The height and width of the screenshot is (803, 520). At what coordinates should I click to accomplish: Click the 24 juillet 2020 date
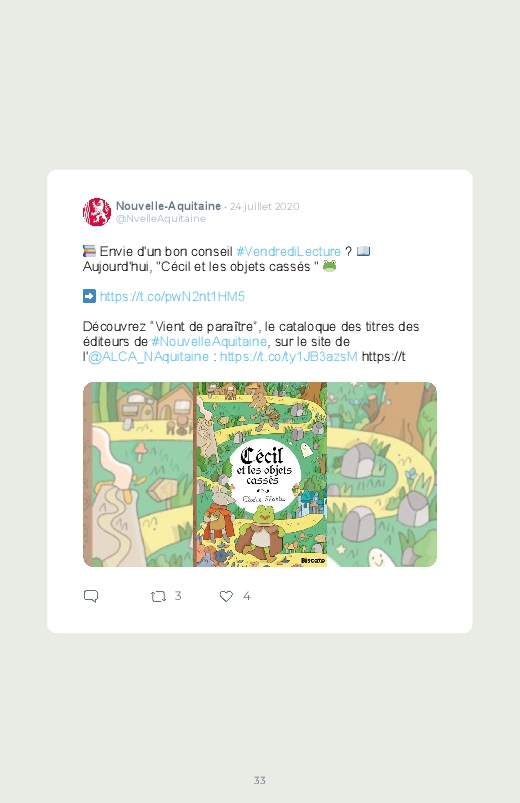click(x=264, y=206)
